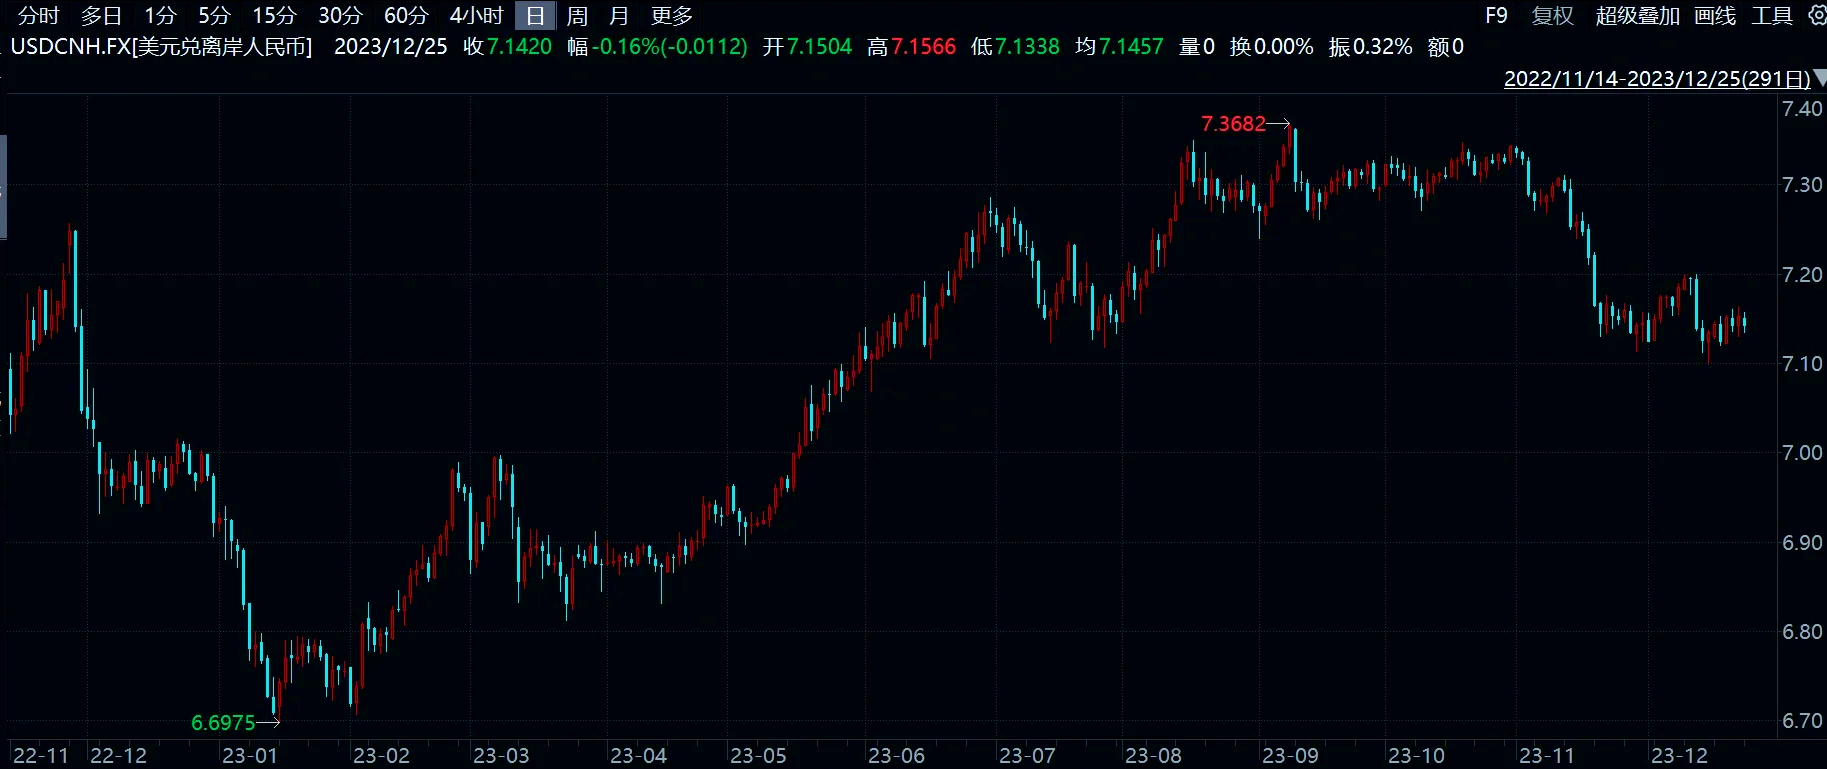Select the 月 monthly period tab
This screenshot has height=769, width=1827.
coord(619,16)
